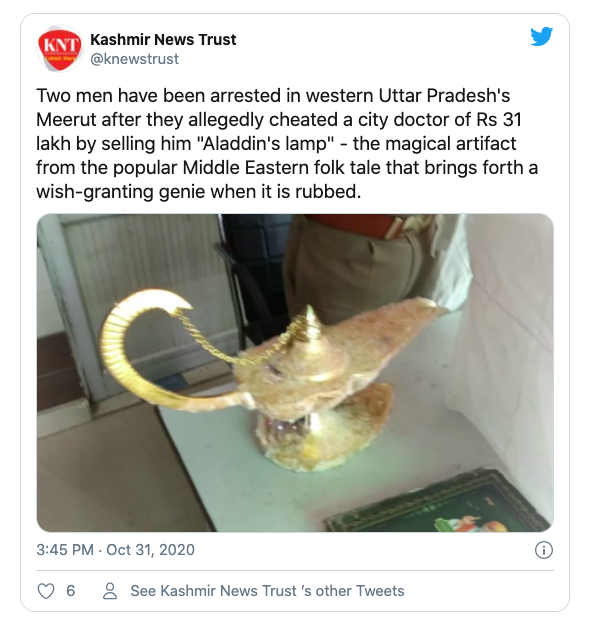Click the person silhouette icon
This screenshot has width=600, height=627.
[x=110, y=591]
